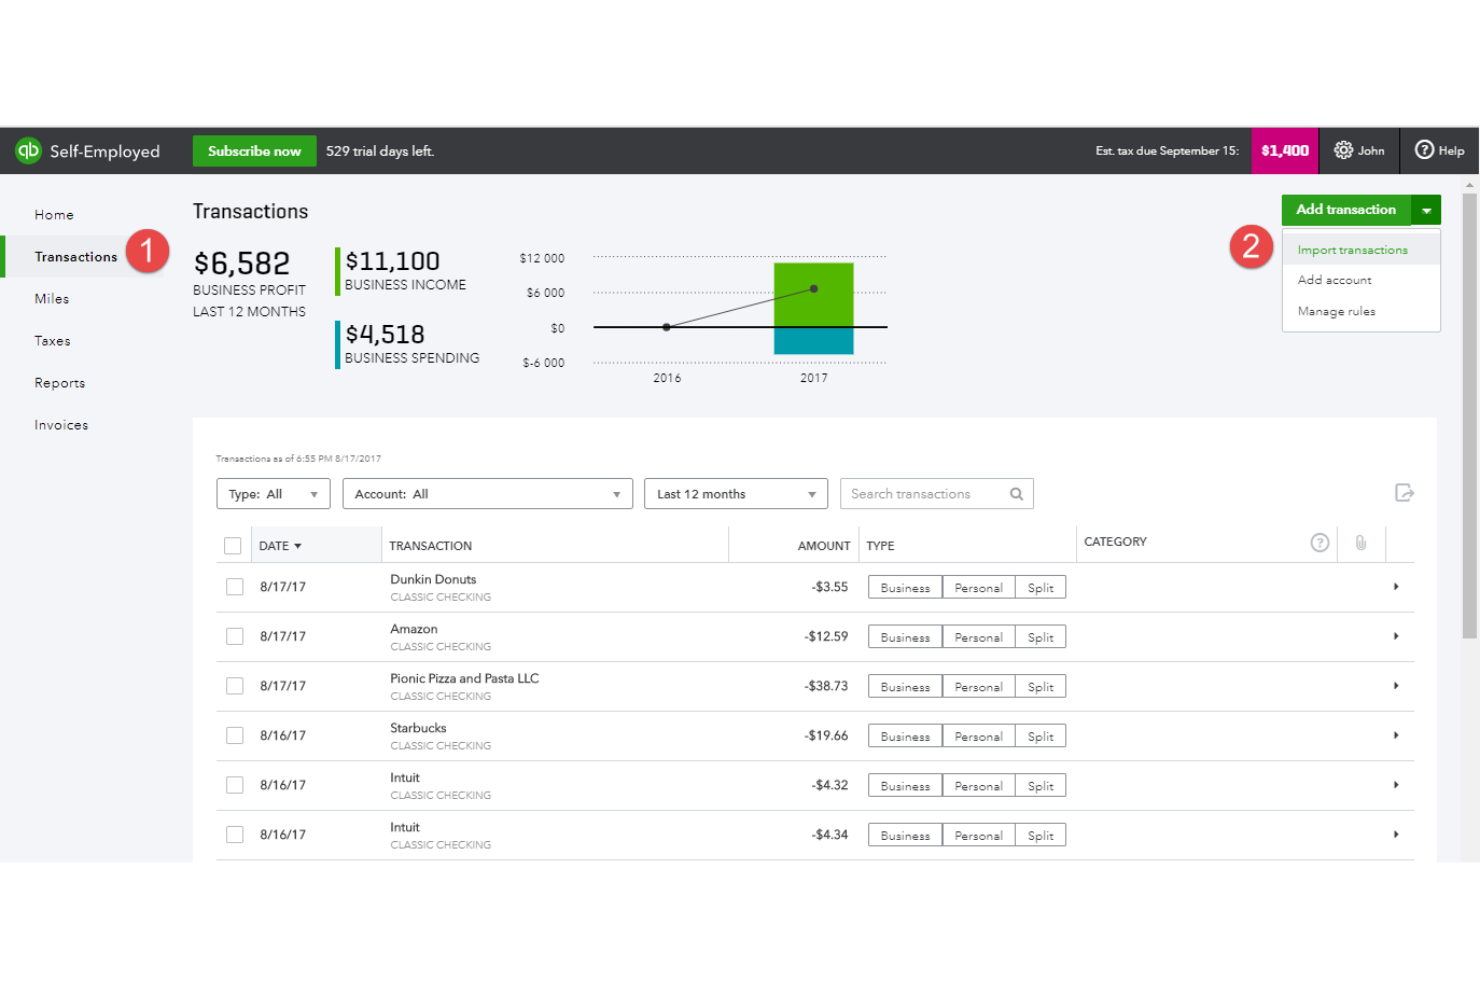Click the teal 2017 spending bar

click(814, 341)
